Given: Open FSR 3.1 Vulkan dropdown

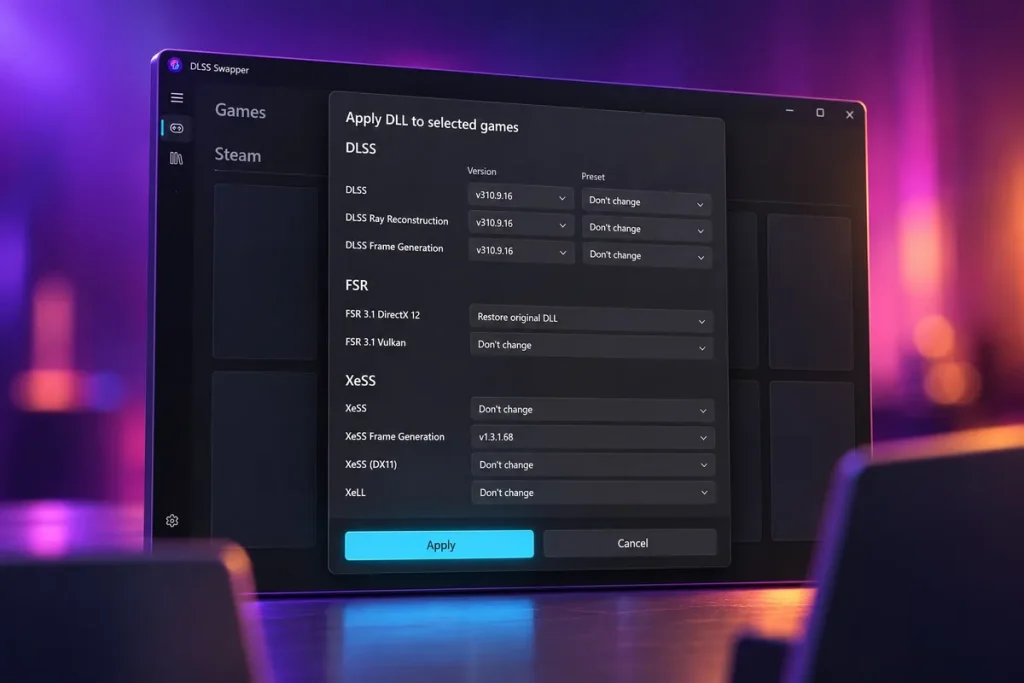Looking at the screenshot, I should pos(591,345).
